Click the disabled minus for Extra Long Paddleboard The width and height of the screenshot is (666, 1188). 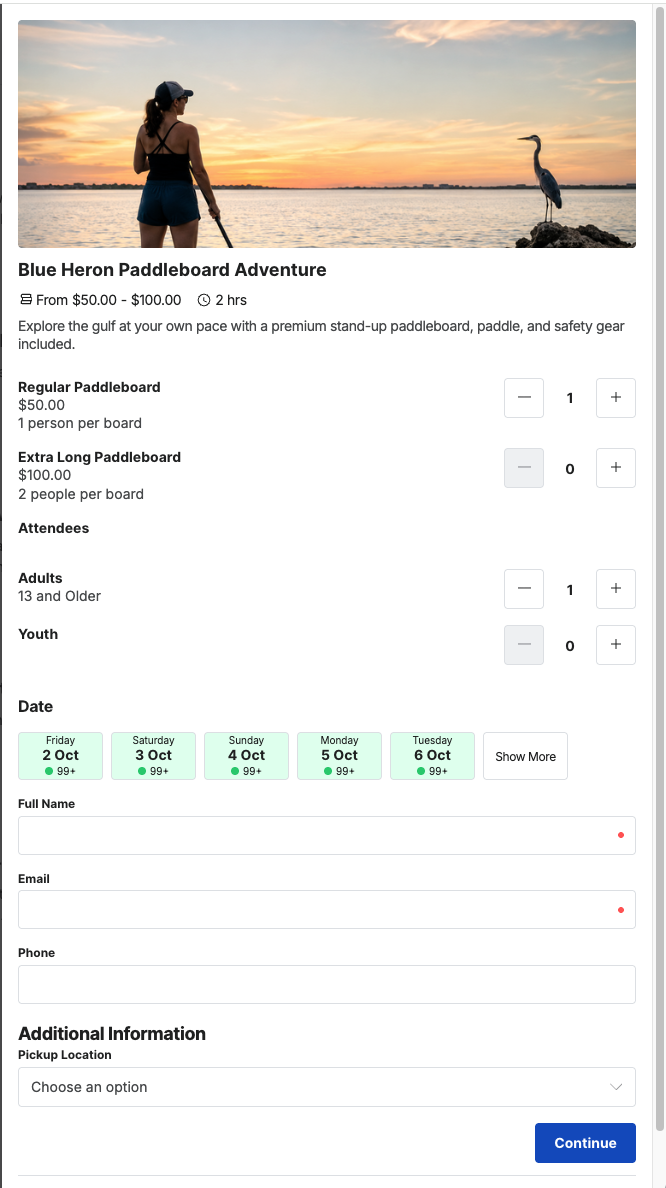pyautogui.click(x=524, y=468)
